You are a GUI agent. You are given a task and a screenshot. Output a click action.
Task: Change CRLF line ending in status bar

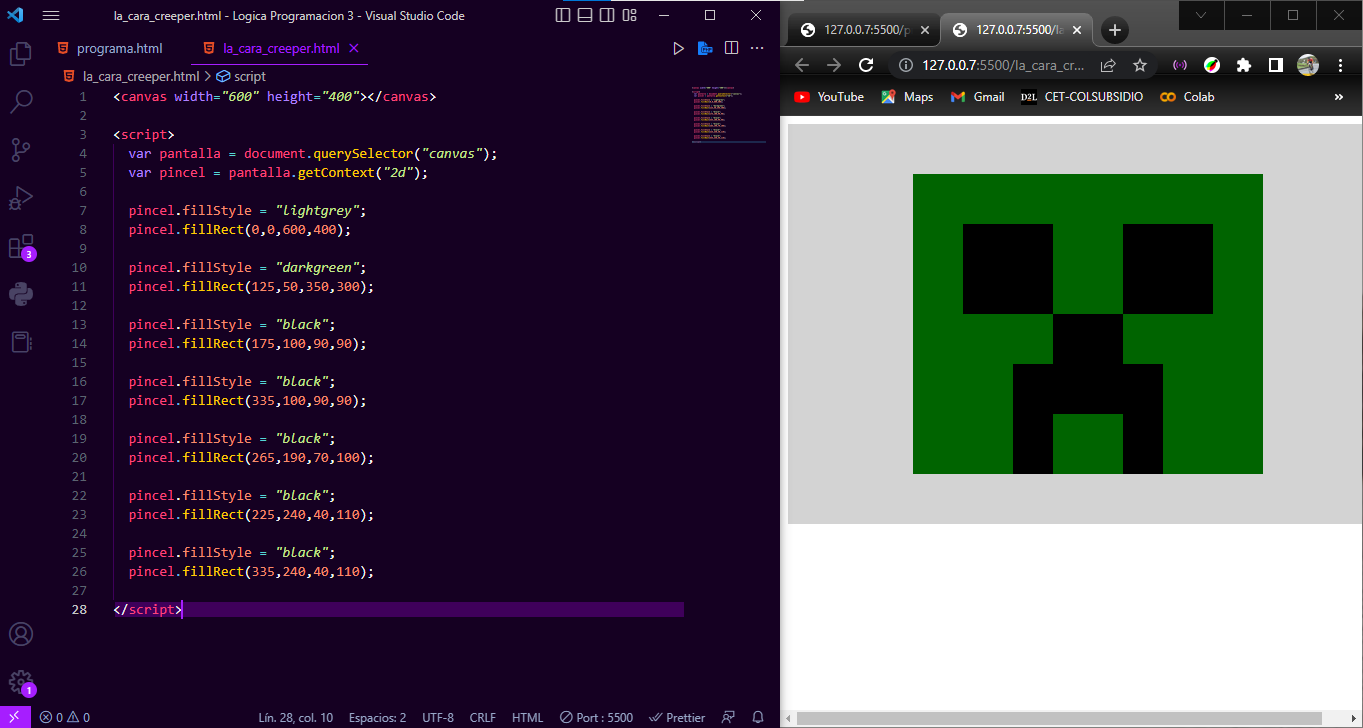point(483,717)
